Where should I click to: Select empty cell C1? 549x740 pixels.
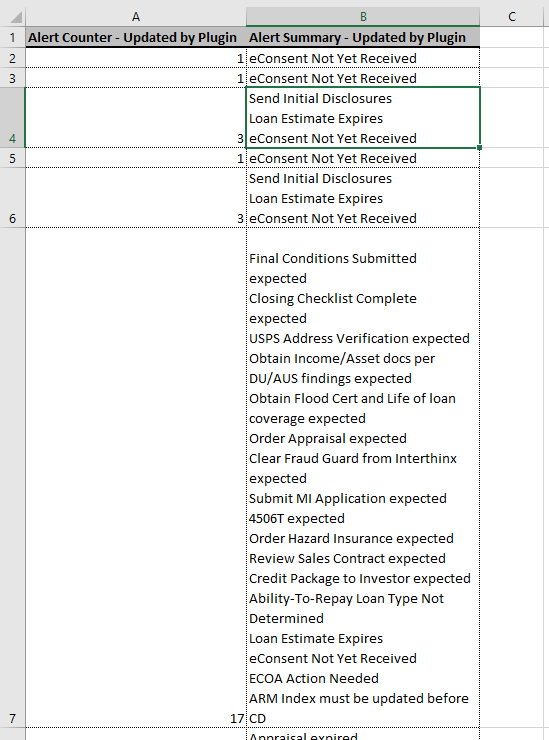pyautogui.click(x=512, y=37)
